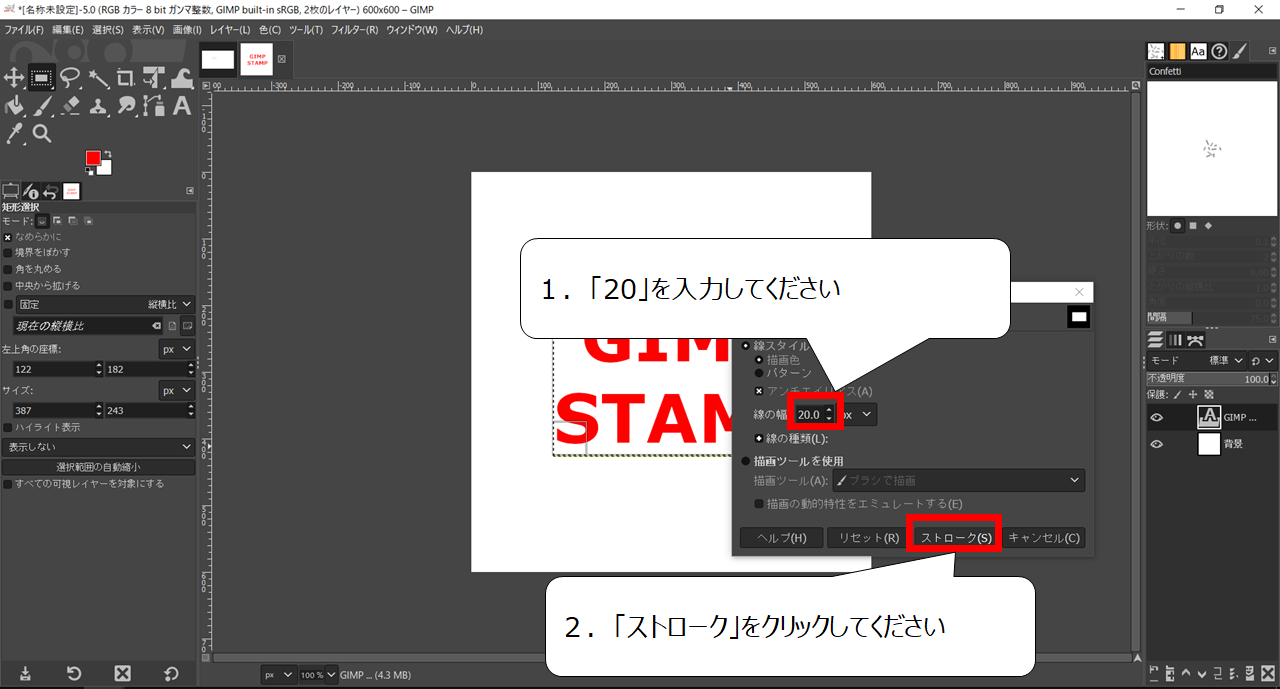Open the Tool Options tab icon
The image size is (1280, 689).
point(11,191)
